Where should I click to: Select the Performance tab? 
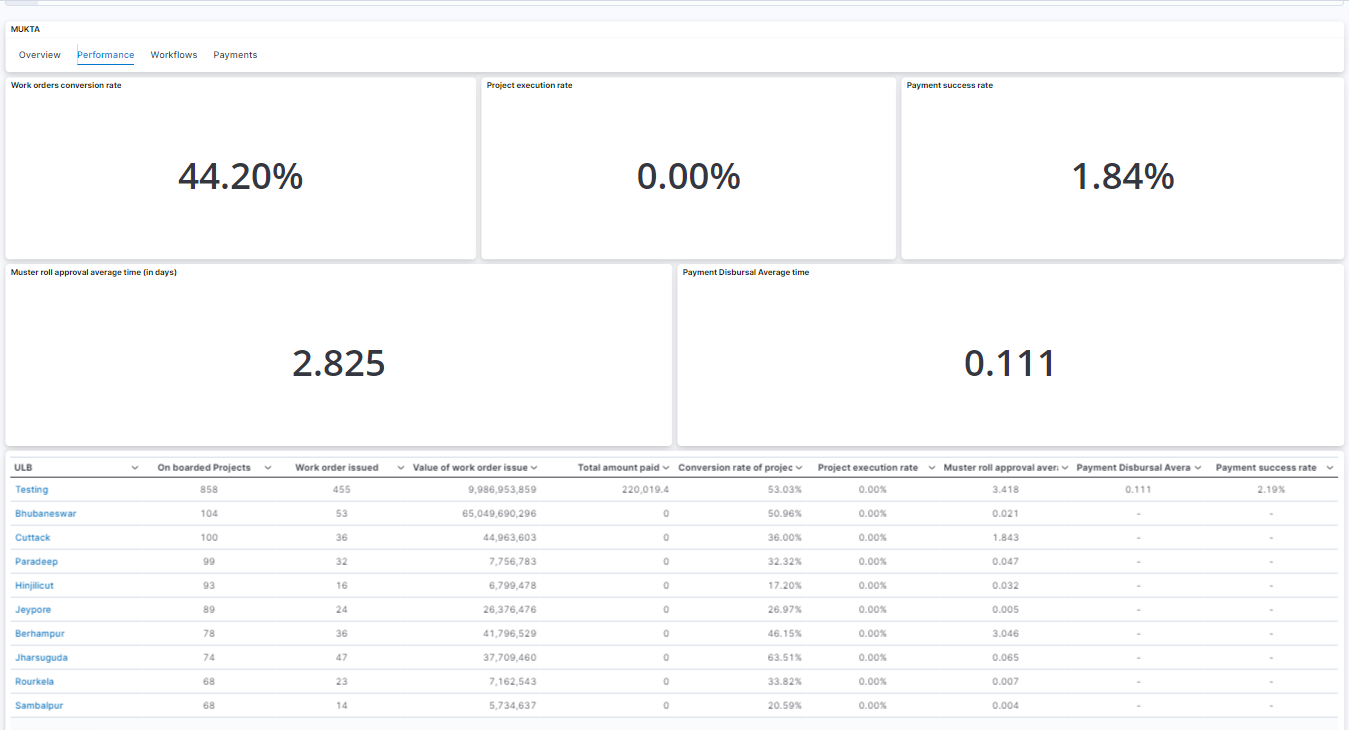[105, 55]
